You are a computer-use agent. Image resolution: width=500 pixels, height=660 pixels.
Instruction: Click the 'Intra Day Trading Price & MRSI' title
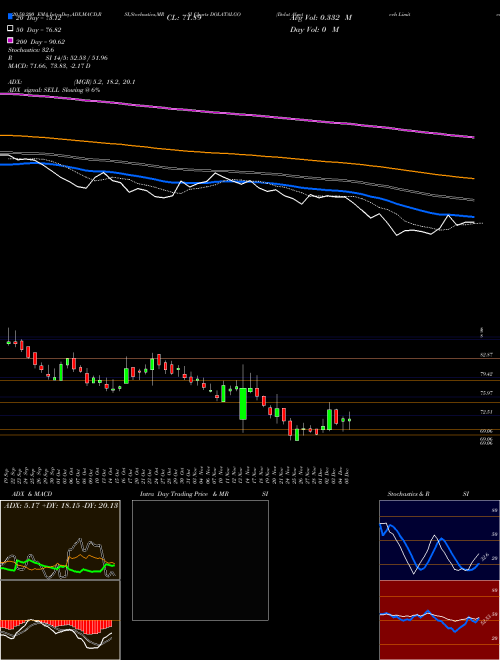[204, 494]
